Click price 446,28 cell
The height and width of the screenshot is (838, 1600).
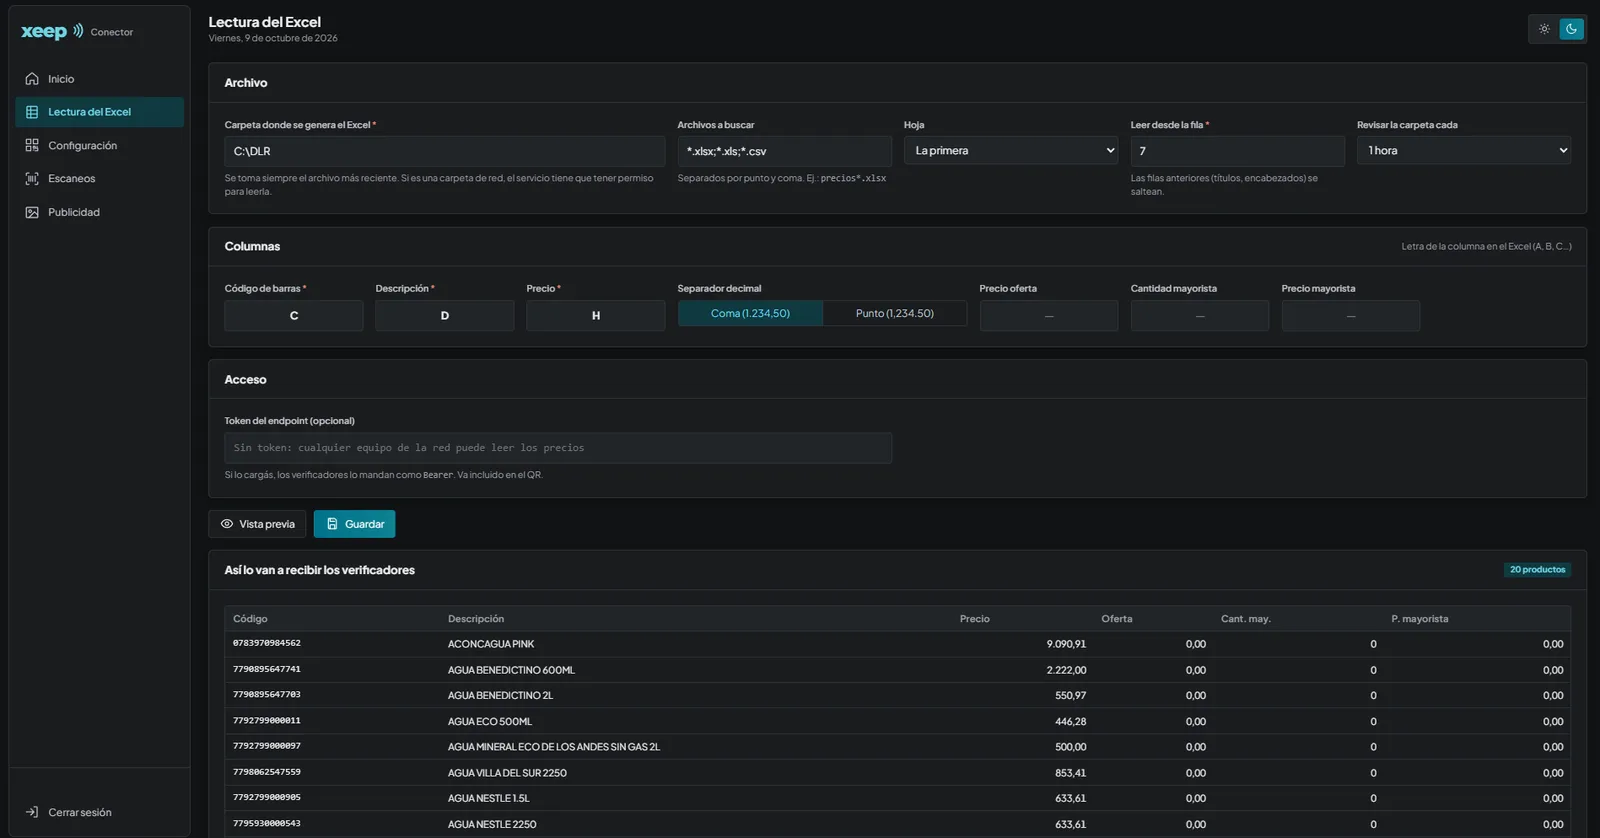coord(1070,722)
